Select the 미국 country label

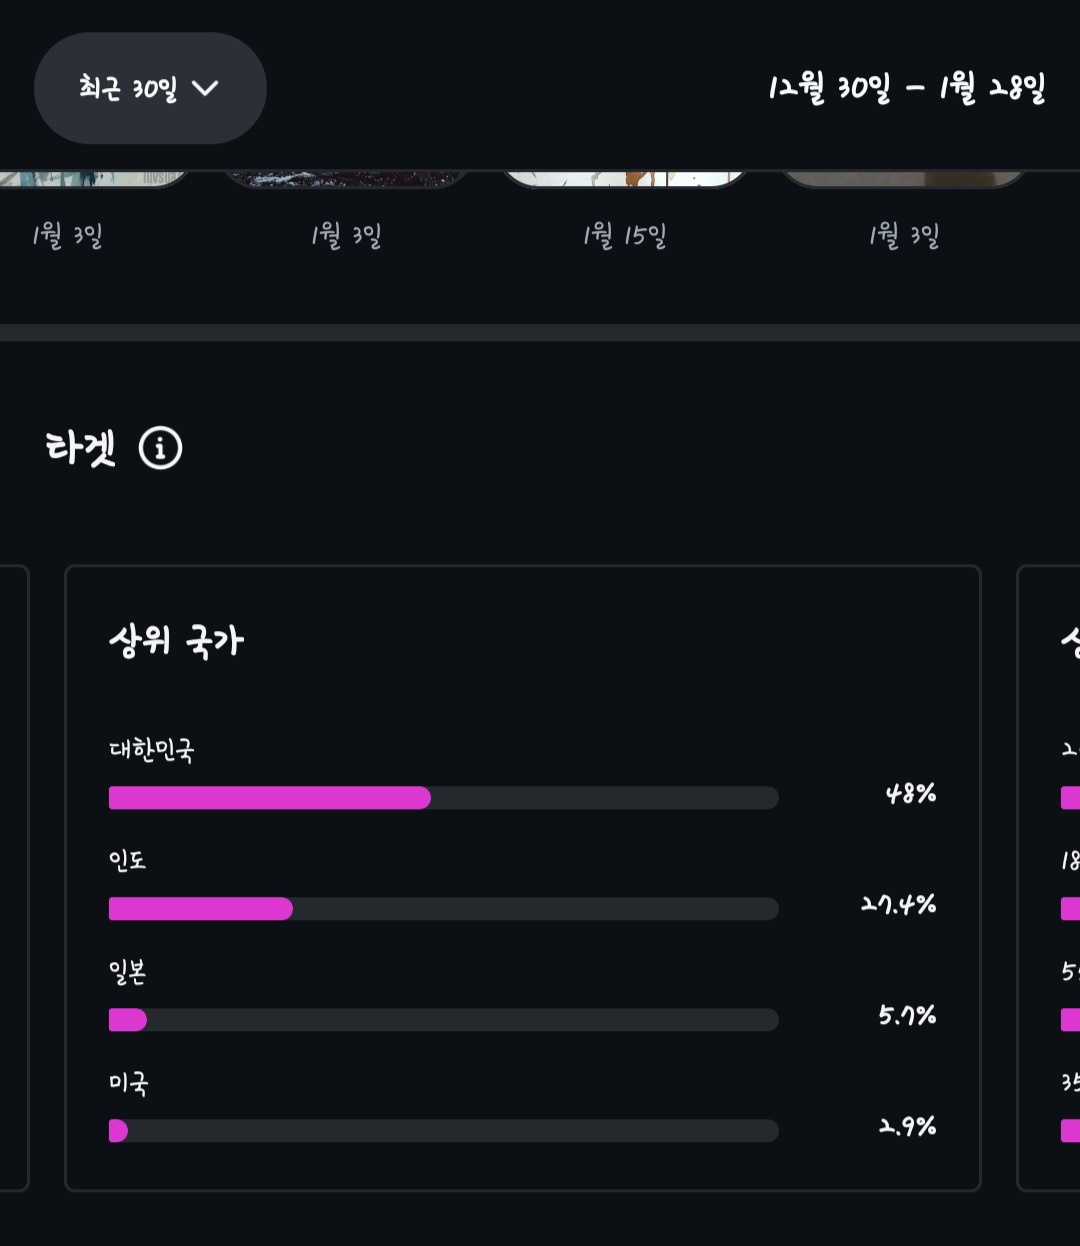point(129,1083)
